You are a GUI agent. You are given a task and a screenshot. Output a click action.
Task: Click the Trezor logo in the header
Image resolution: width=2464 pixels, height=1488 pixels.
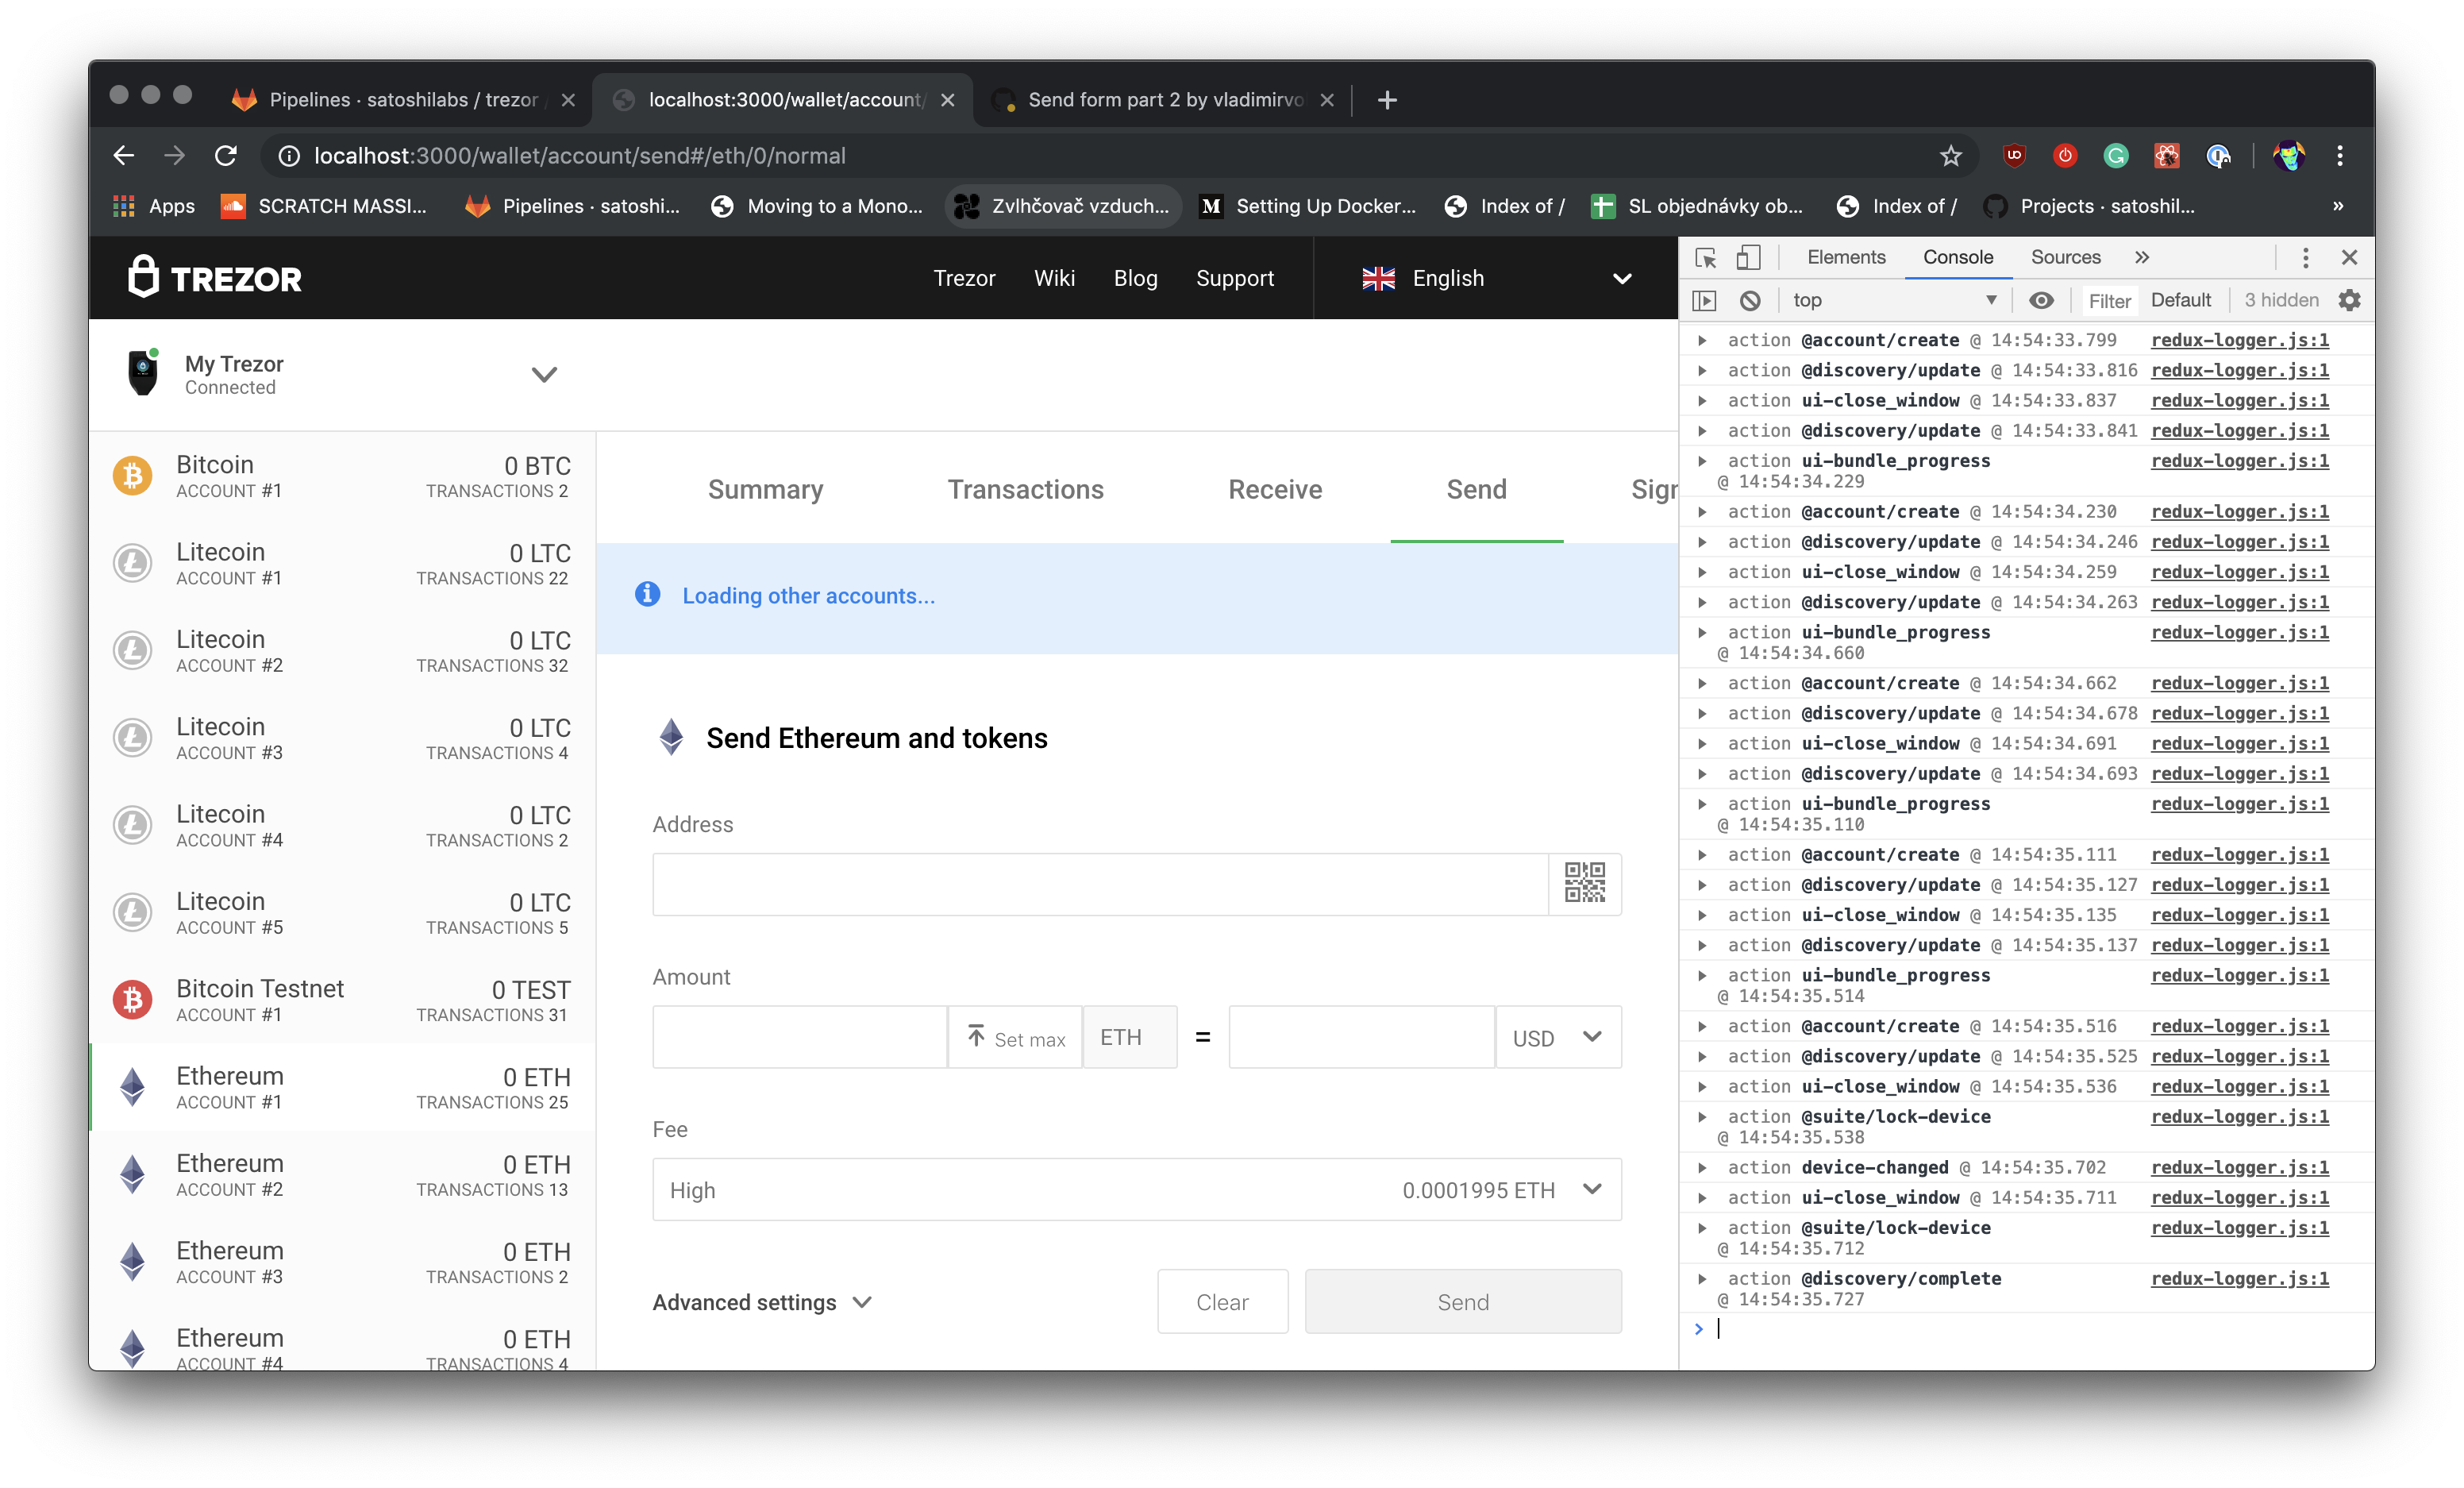tap(213, 277)
